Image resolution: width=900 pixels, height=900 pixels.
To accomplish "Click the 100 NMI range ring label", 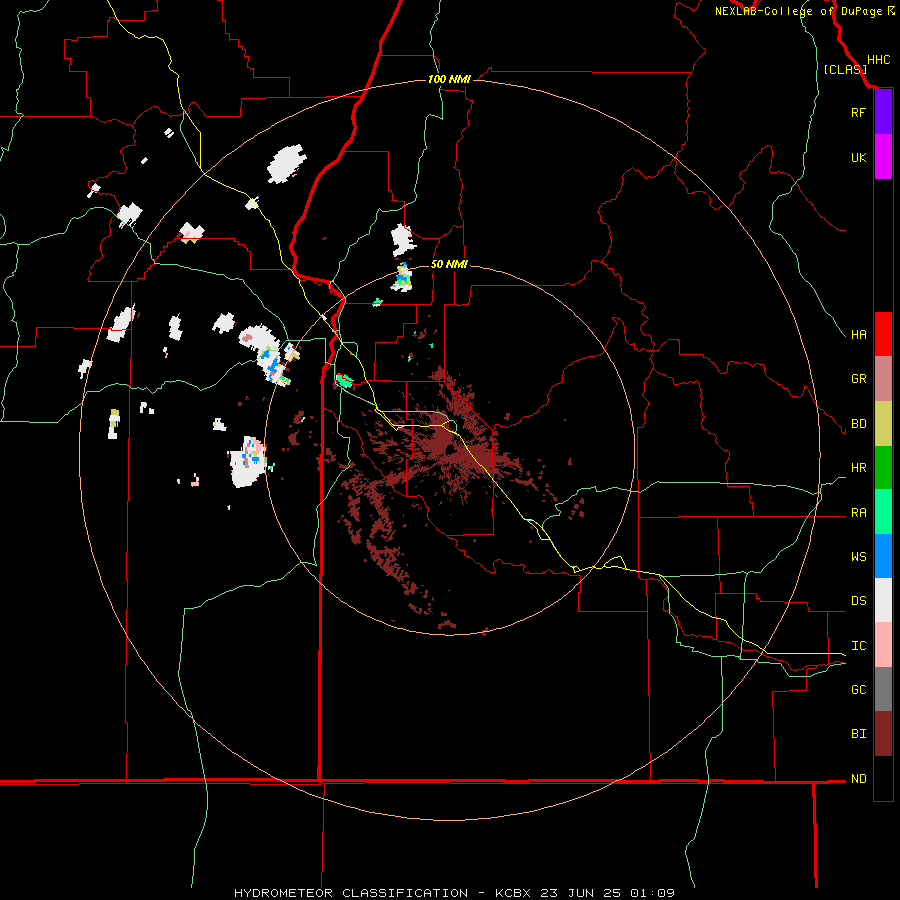I will pyautogui.click(x=449, y=79).
